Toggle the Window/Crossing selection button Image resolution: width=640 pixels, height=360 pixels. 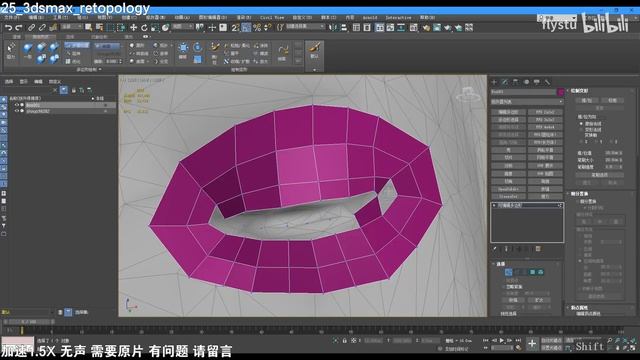(x=121, y=27)
